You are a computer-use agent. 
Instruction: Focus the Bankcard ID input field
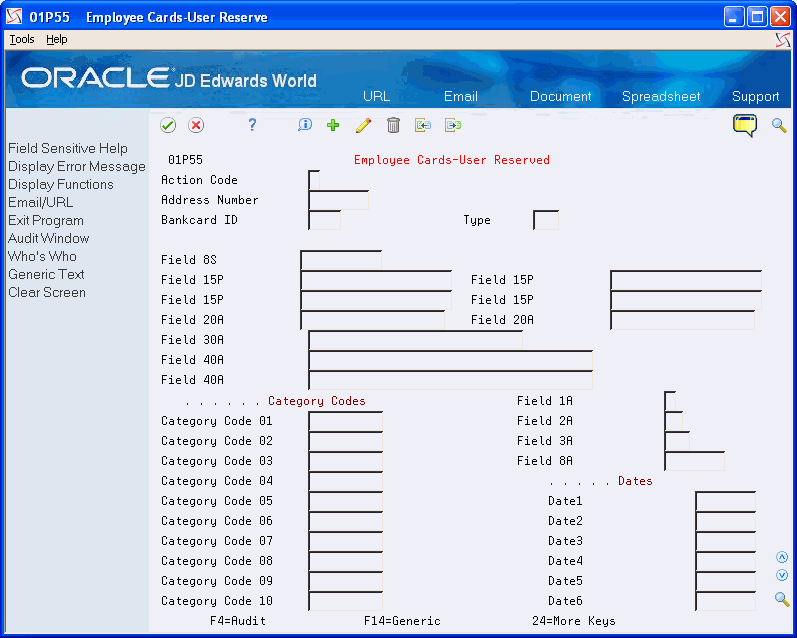324,220
